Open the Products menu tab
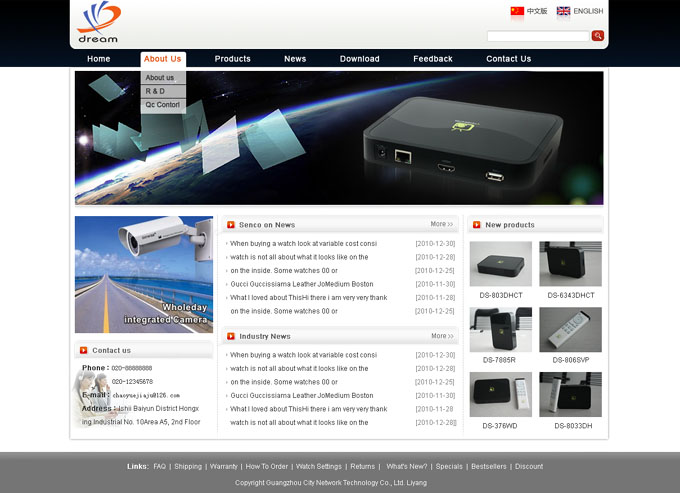 (x=232, y=59)
